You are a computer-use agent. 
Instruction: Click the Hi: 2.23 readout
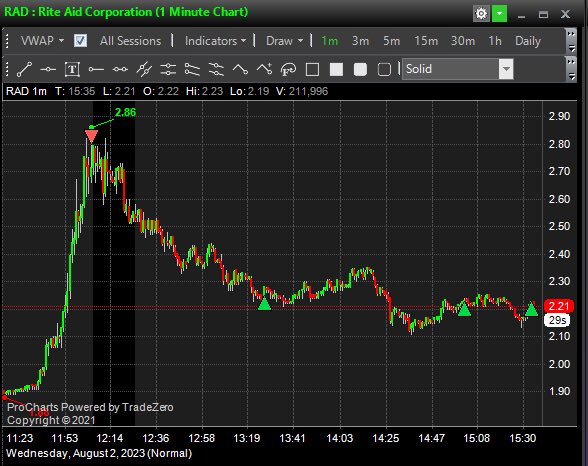[x=204, y=91]
